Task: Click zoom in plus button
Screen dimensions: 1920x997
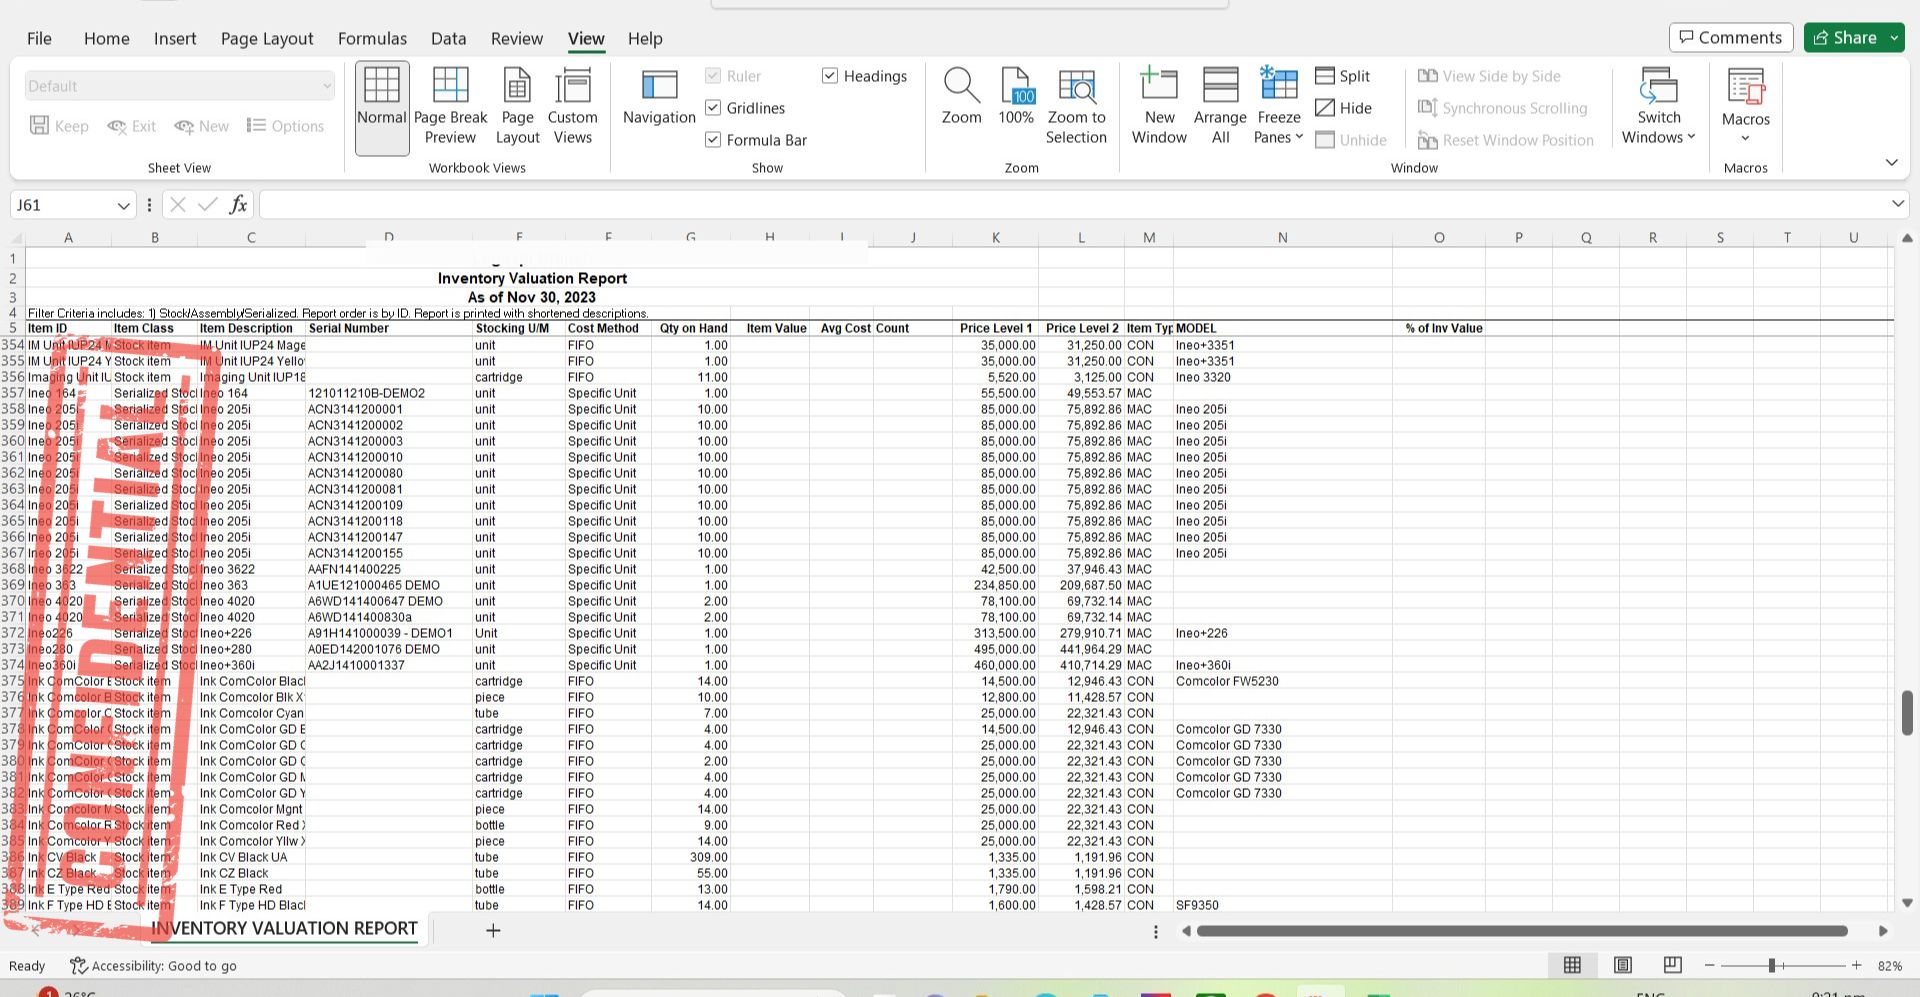Action: (x=1857, y=965)
